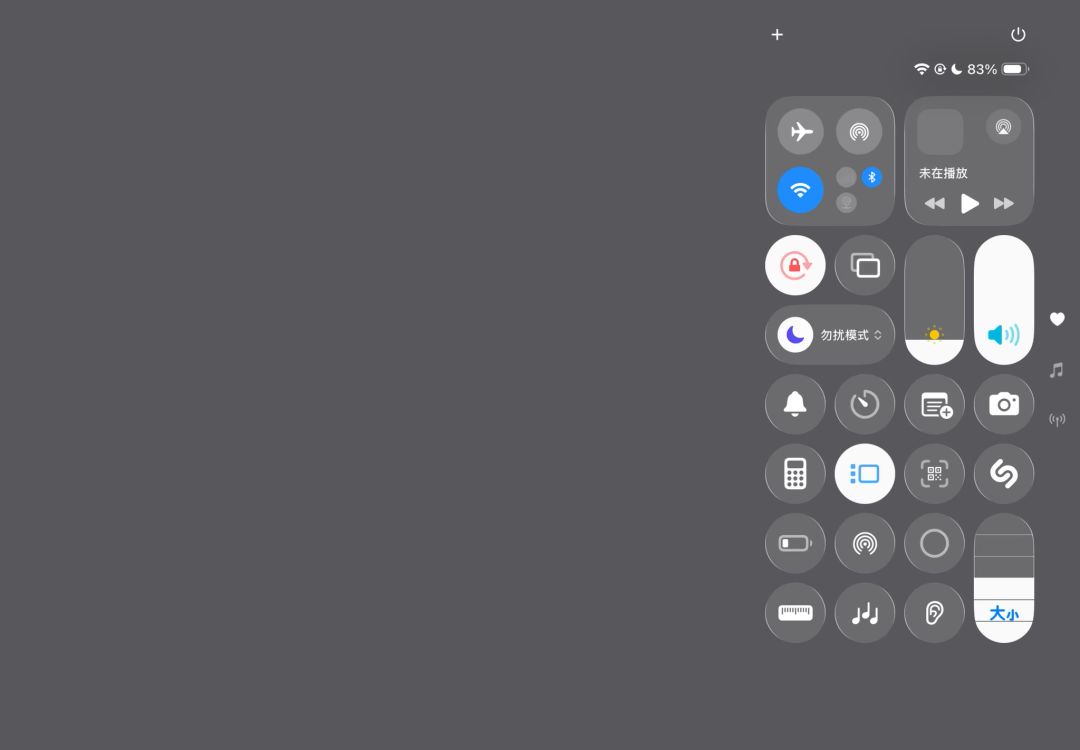The image size is (1080, 750).
Task: Switch to the connectivity antenna page indicator
Action: coord(1057,419)
